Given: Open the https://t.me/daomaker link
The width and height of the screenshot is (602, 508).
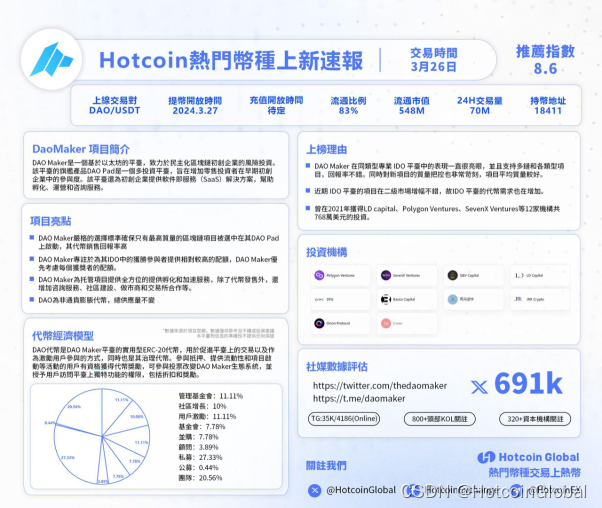Looking at the screenshot, I should click(x=359, y=399).
